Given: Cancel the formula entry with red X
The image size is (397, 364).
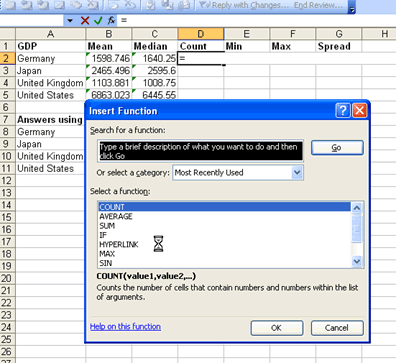Looking at the screenshot, I should [85, 21].
